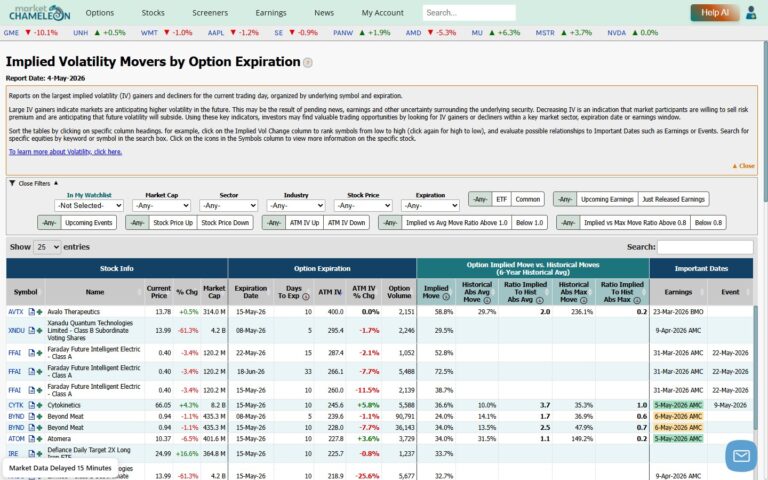
Task: Open the Industry dropdown
Action: [296, 205]
